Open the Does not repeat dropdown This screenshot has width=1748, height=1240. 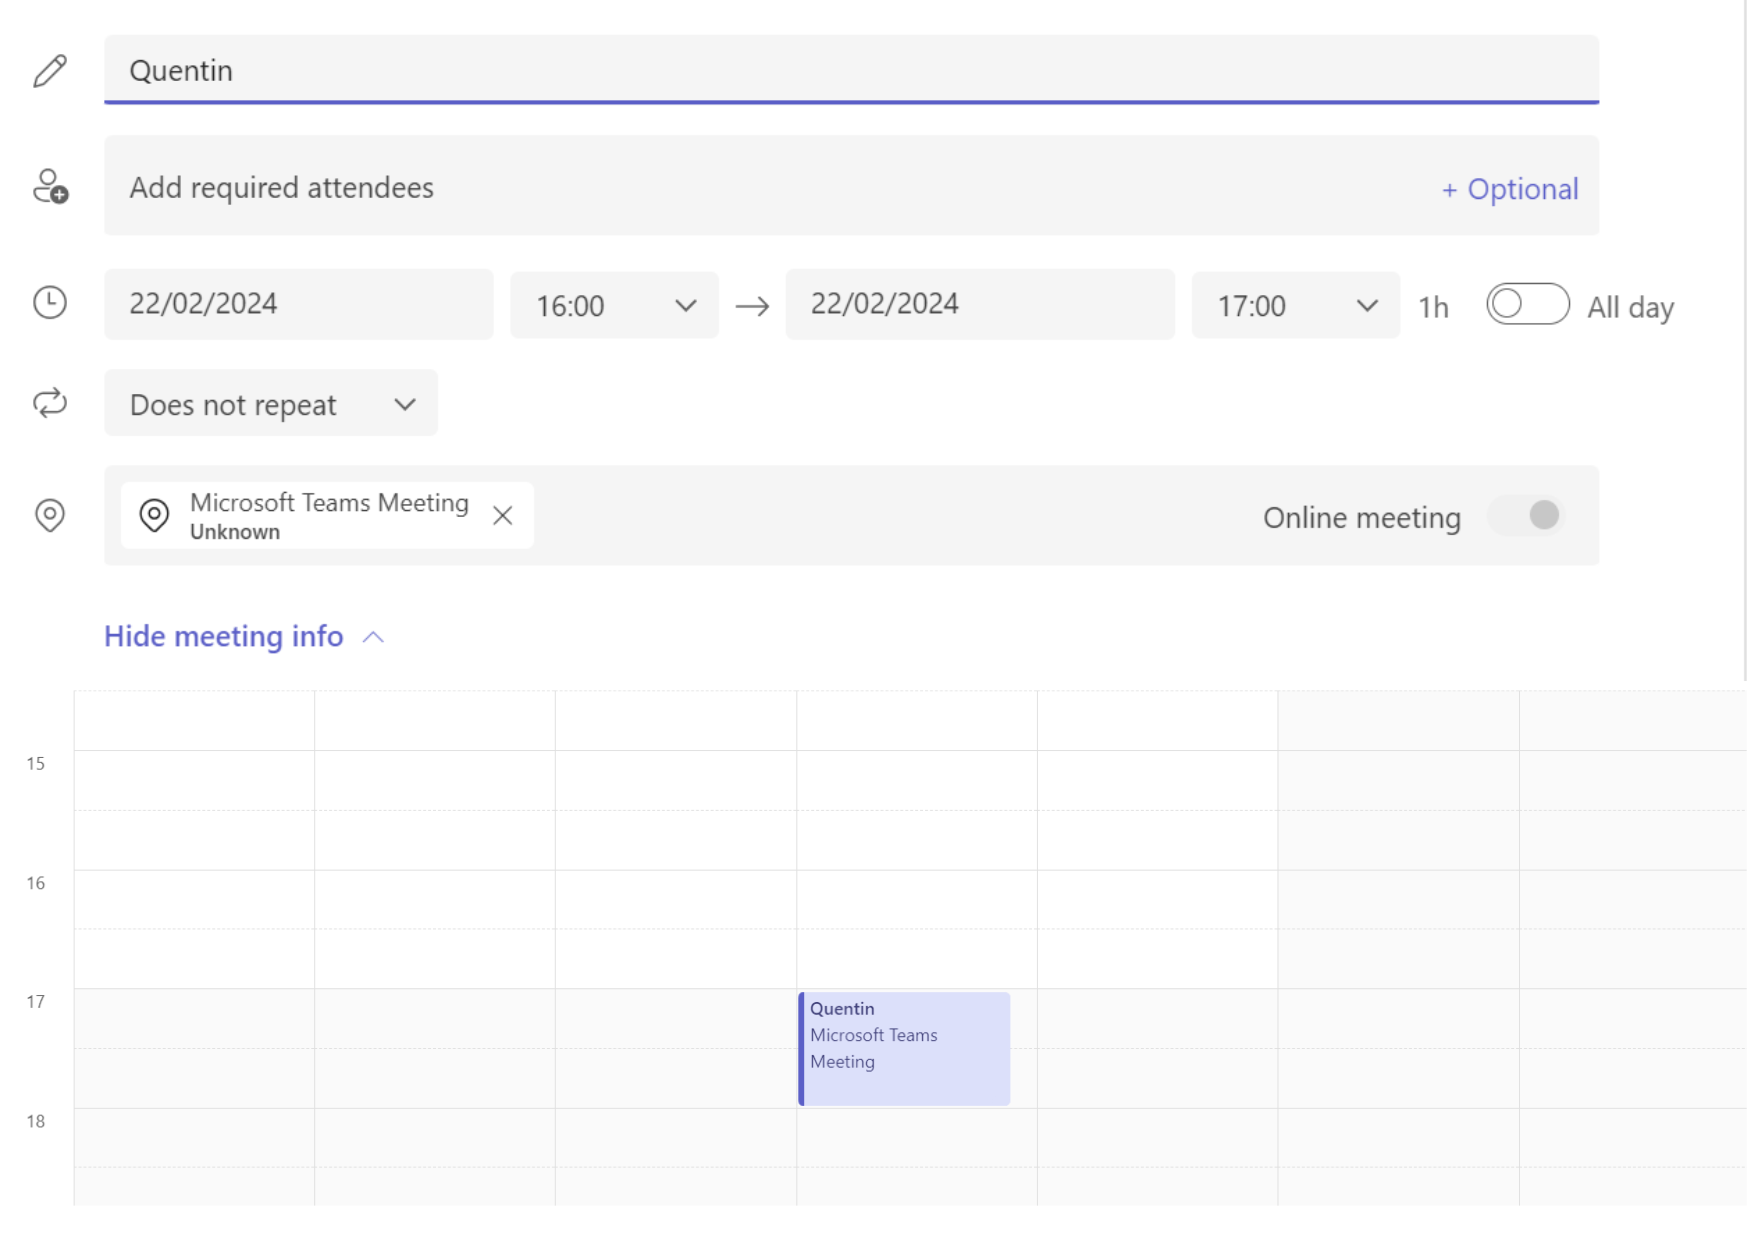pyautogui.click(x=271, y=403)
